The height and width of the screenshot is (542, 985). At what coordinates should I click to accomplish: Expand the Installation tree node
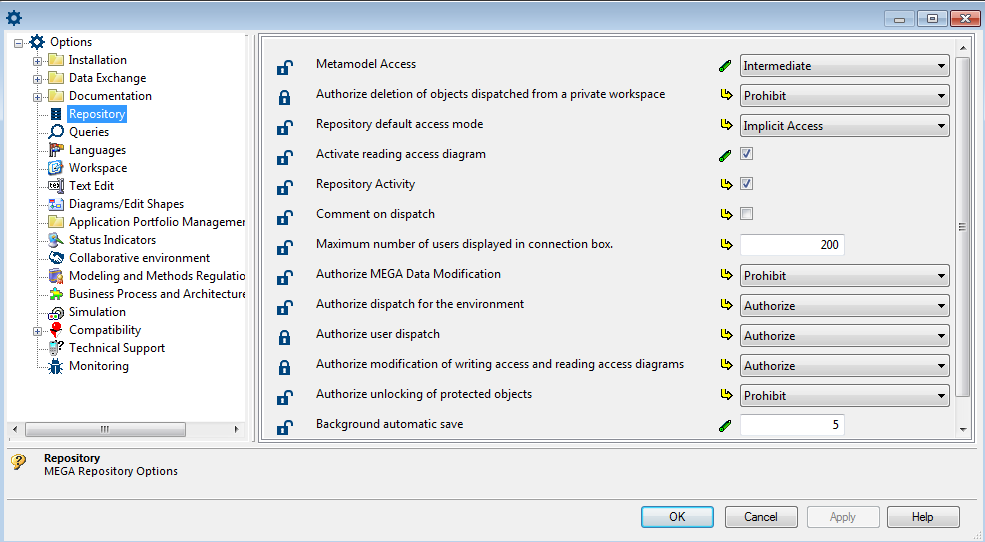38,60
